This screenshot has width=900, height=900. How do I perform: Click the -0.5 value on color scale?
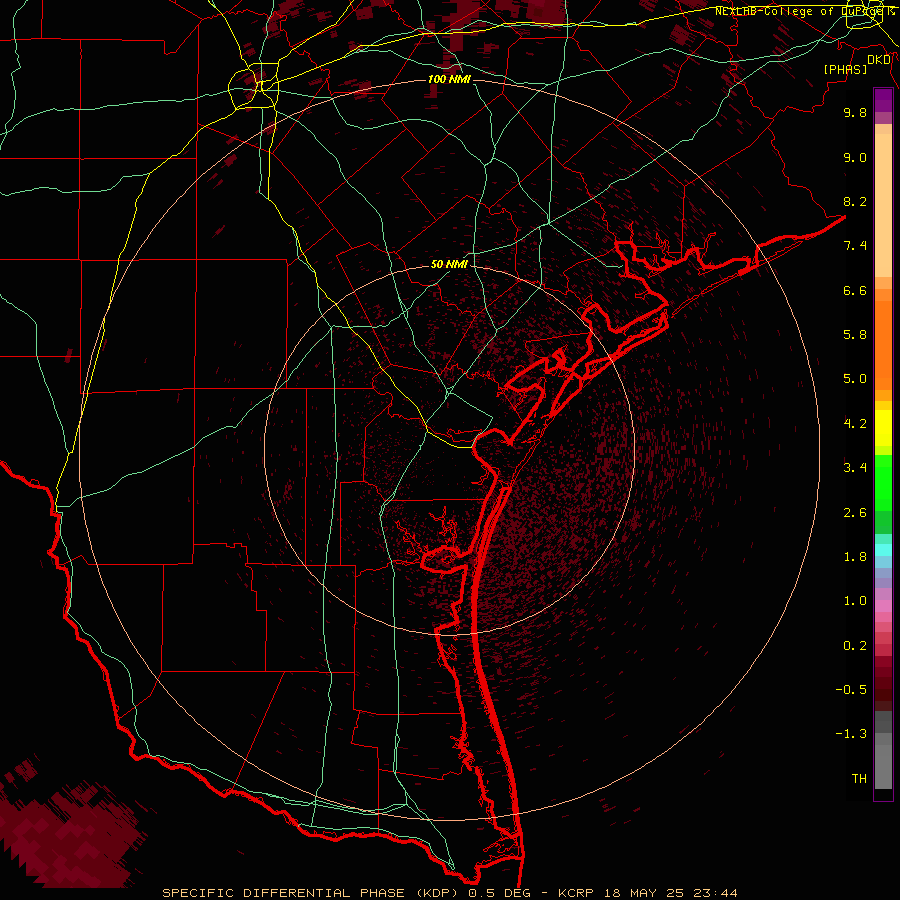click(x=851, y=690)
